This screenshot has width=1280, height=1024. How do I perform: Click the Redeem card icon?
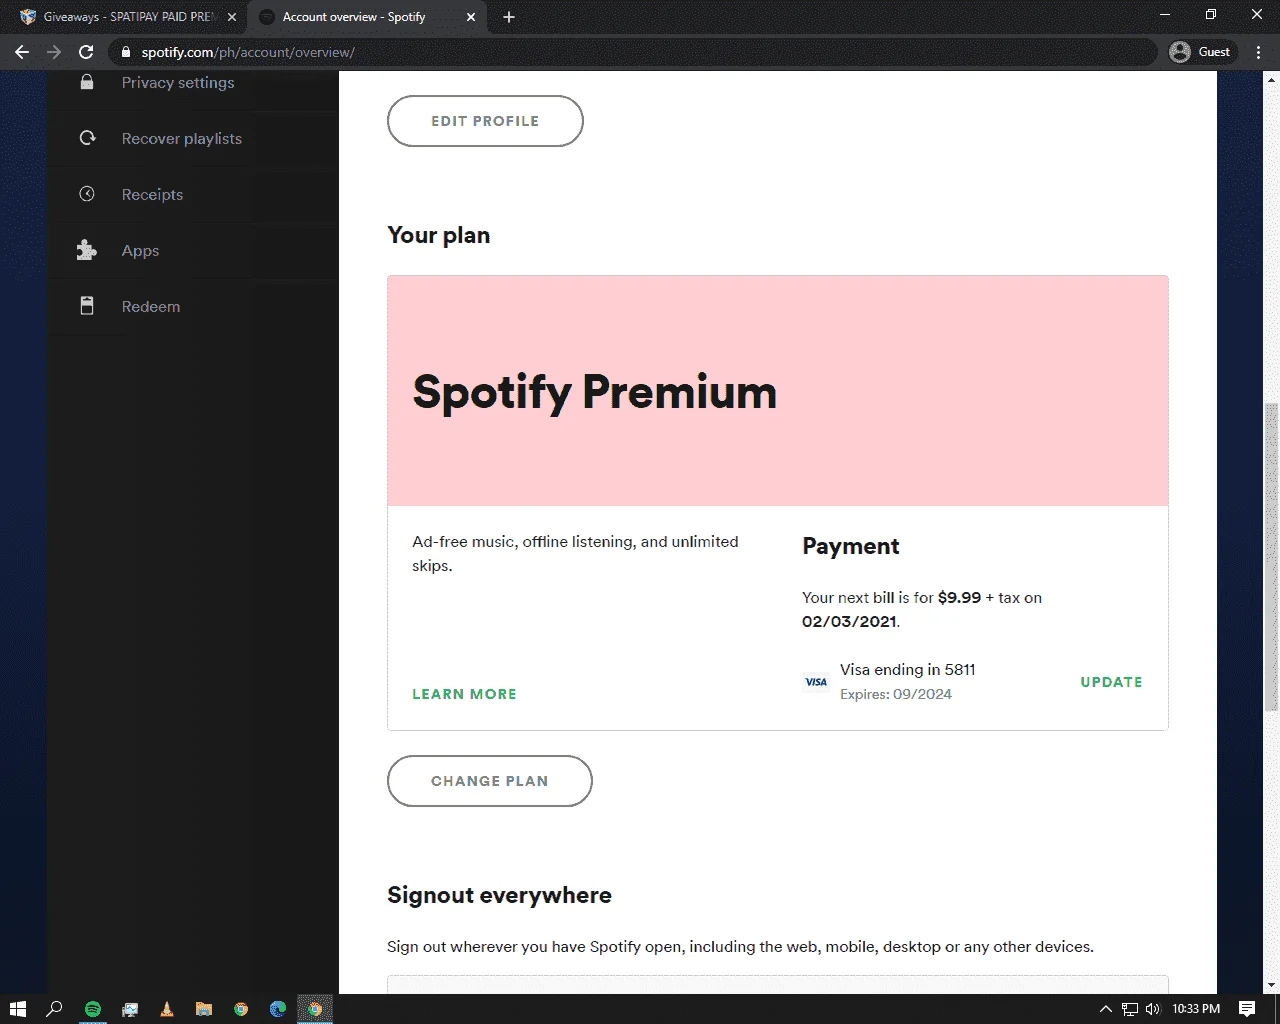(87, 306)
